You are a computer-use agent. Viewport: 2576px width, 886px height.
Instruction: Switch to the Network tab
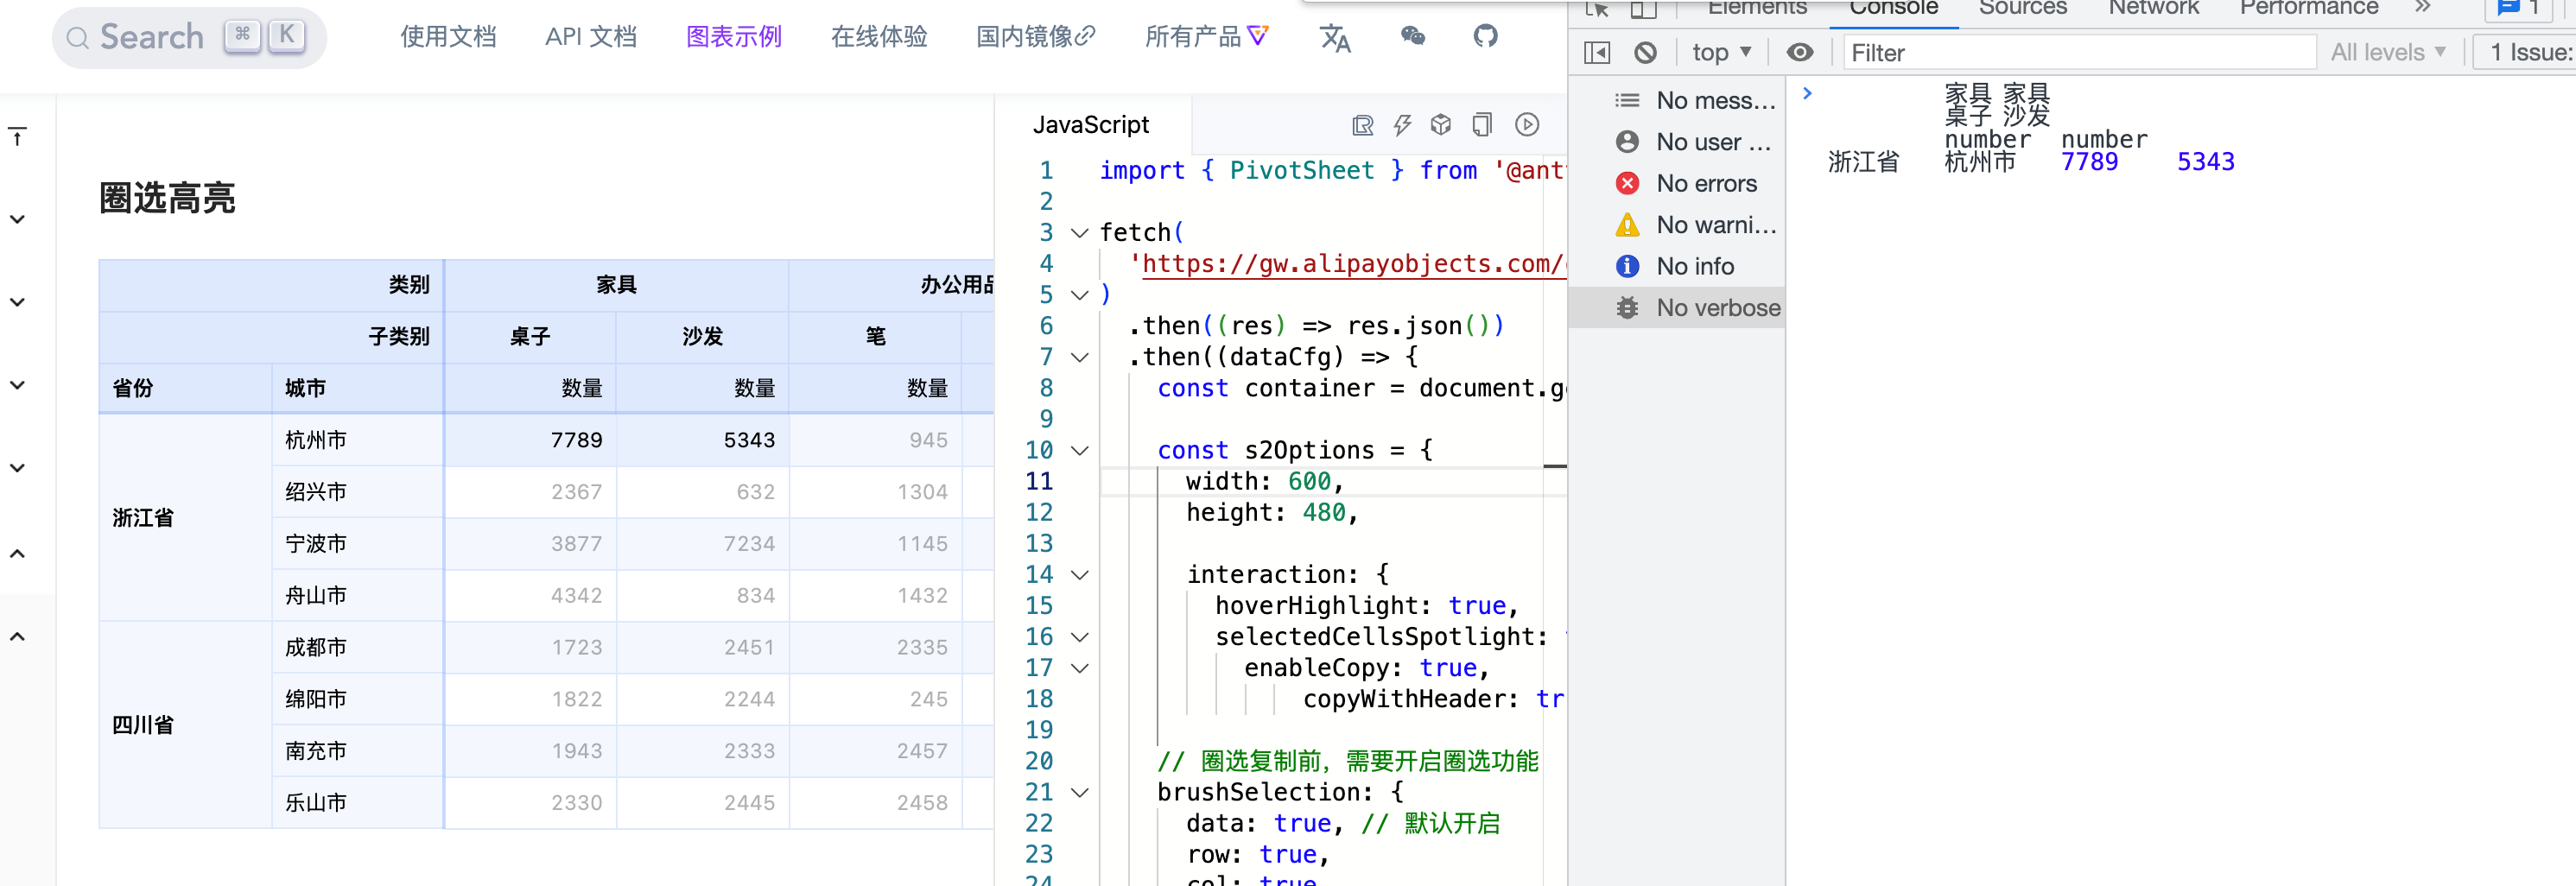point(2153,8)
